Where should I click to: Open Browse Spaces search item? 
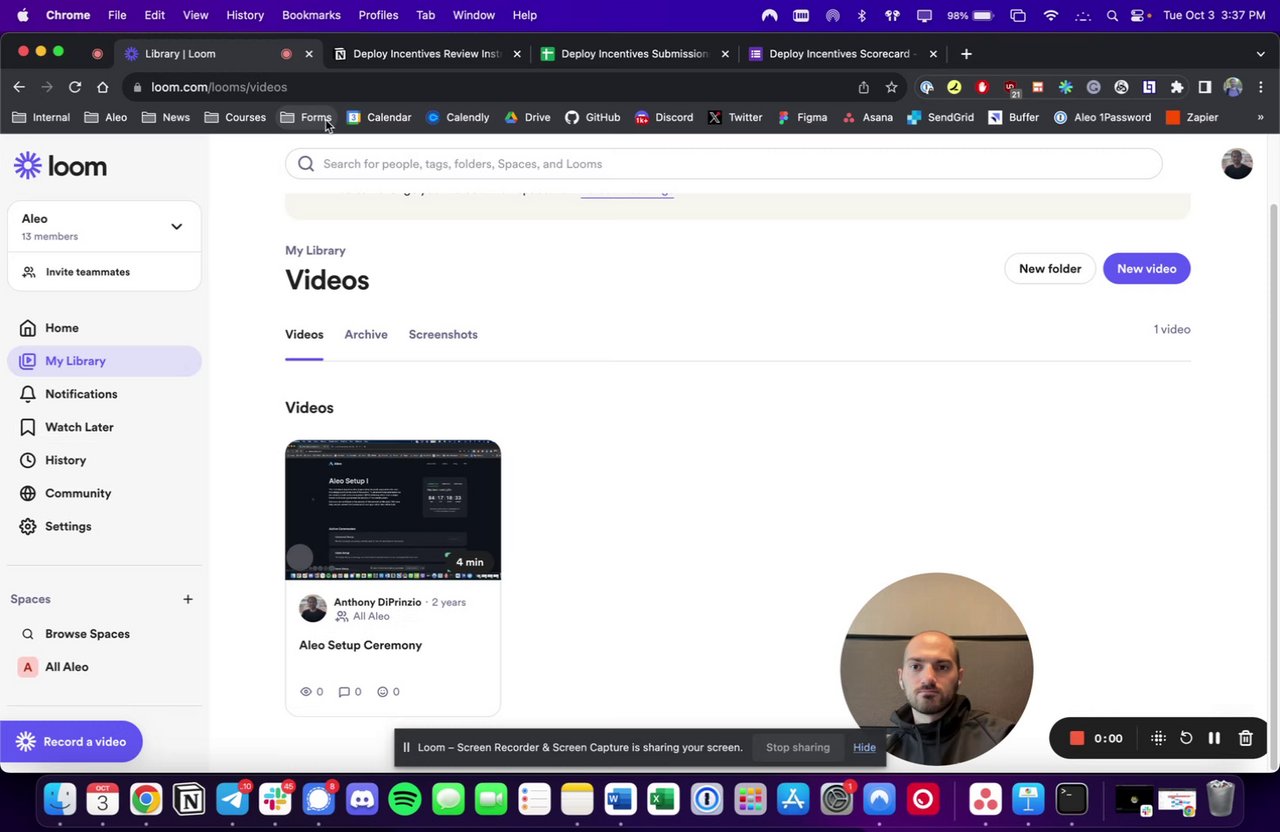(x=104, y=634)
